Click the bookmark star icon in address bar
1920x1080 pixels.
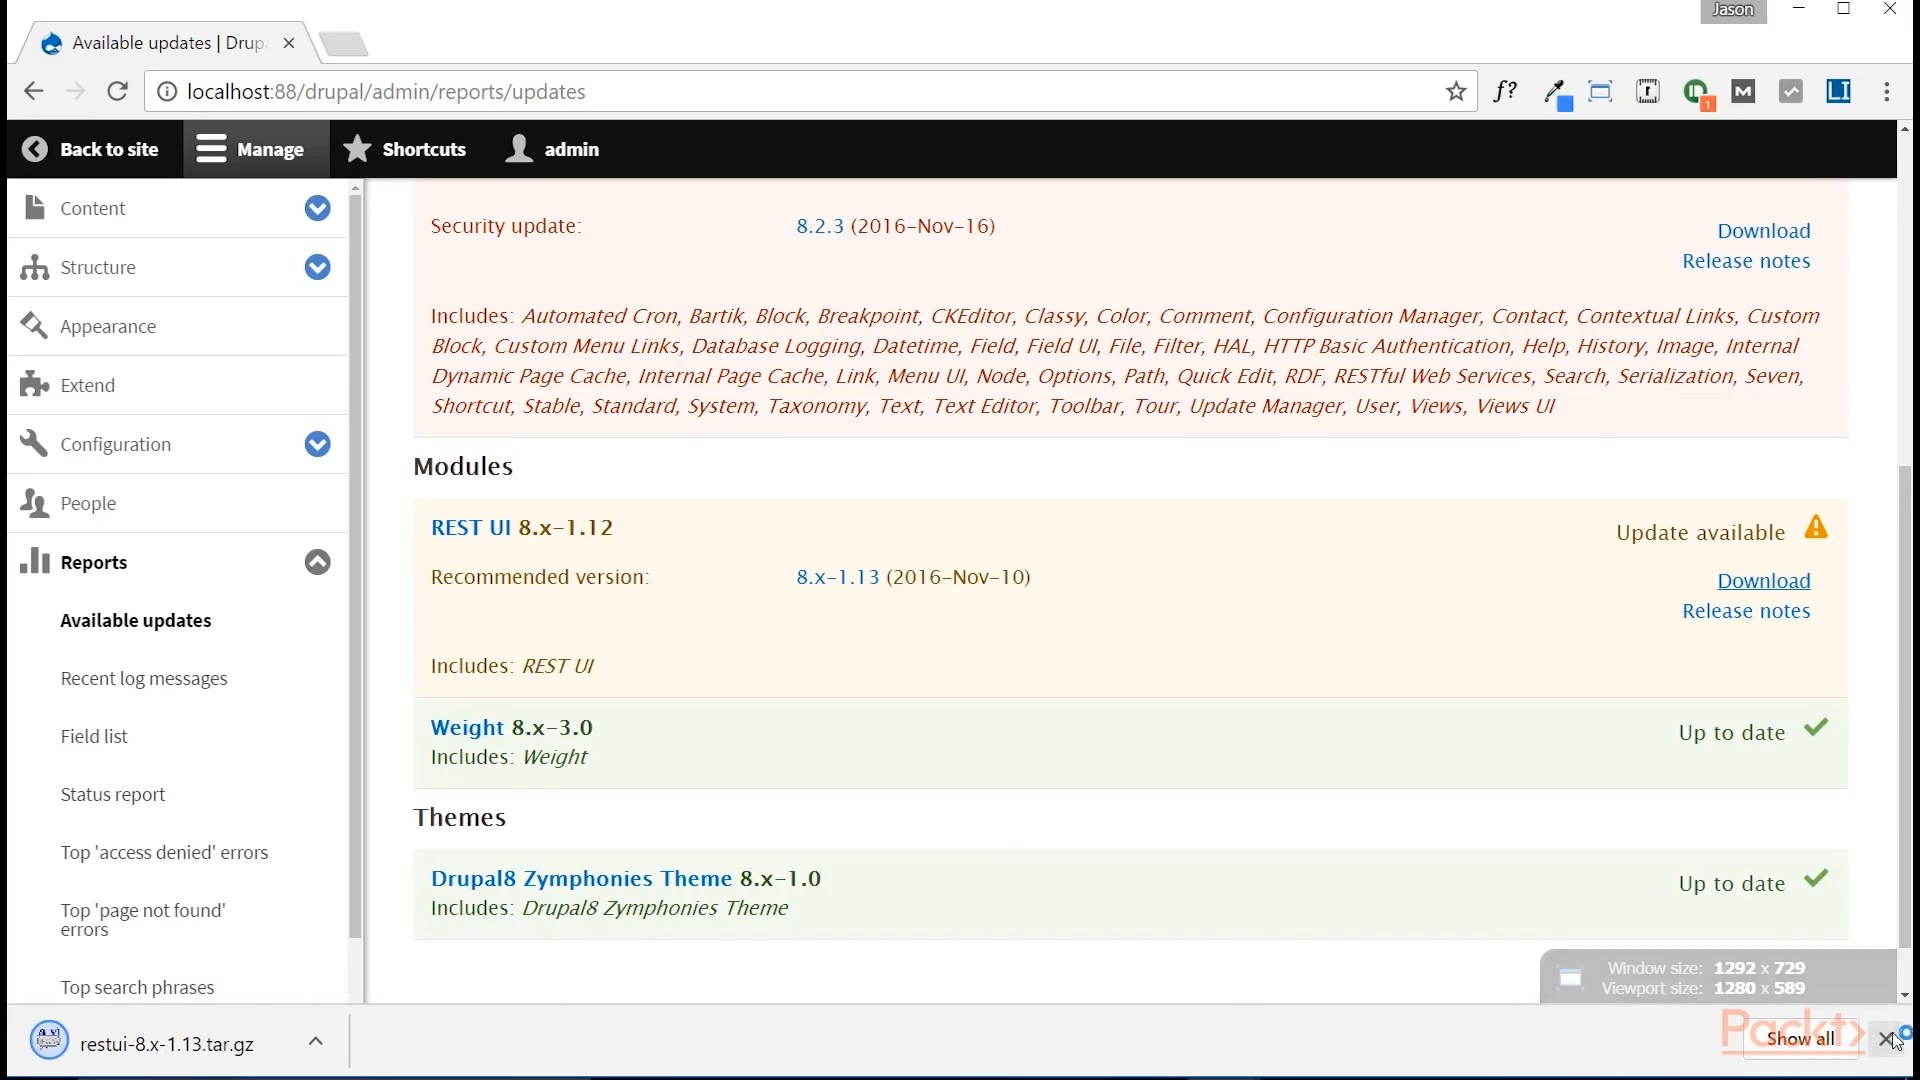pos(1456,92)
